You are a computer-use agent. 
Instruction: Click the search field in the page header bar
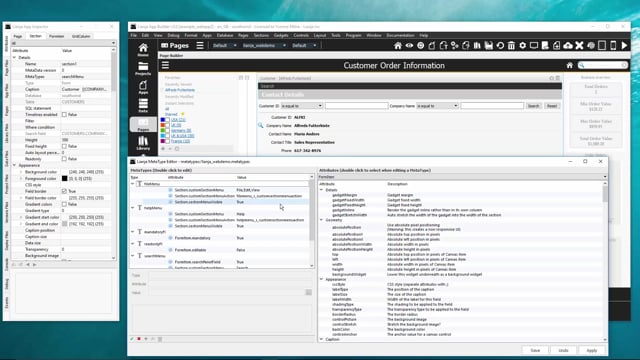[603, 65]
